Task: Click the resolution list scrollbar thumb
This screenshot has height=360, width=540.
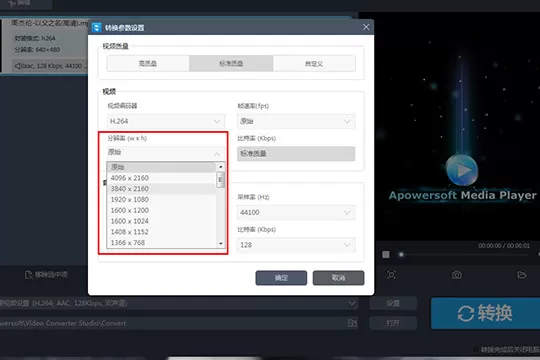Action: pos(220,180)
